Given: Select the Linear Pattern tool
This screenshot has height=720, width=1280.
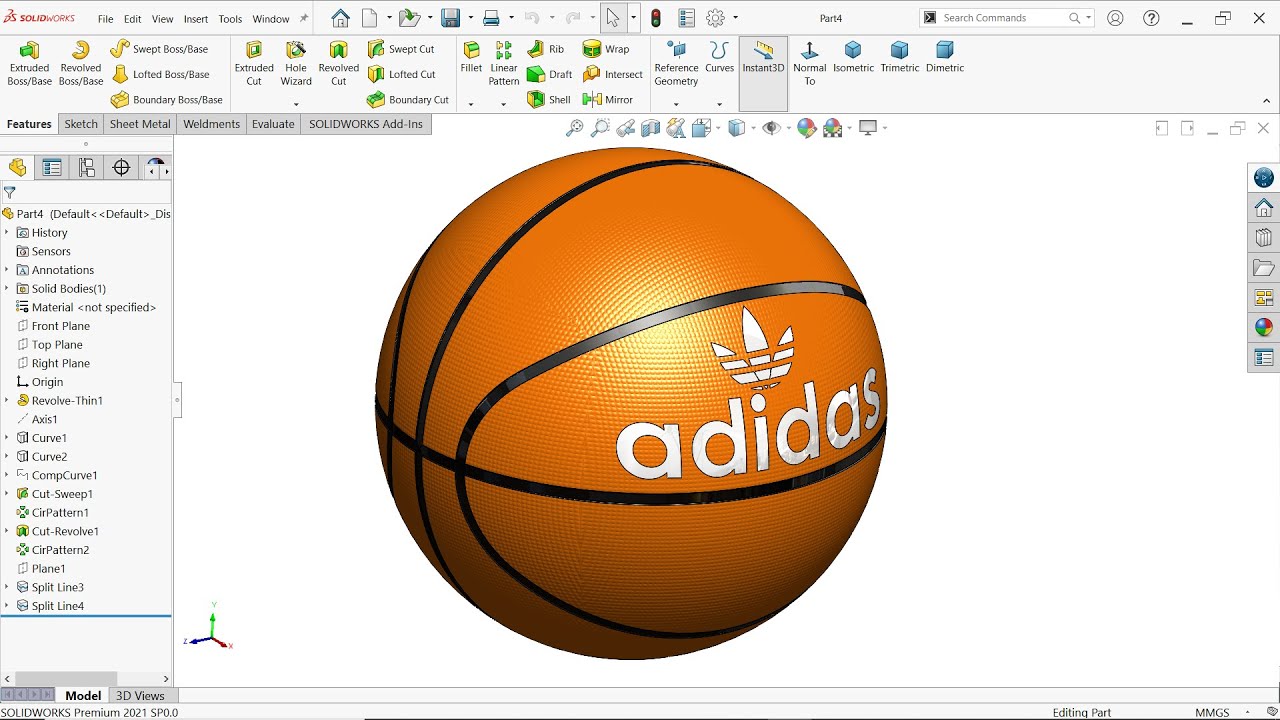Looking at the screenshot, I should (504, 63).
